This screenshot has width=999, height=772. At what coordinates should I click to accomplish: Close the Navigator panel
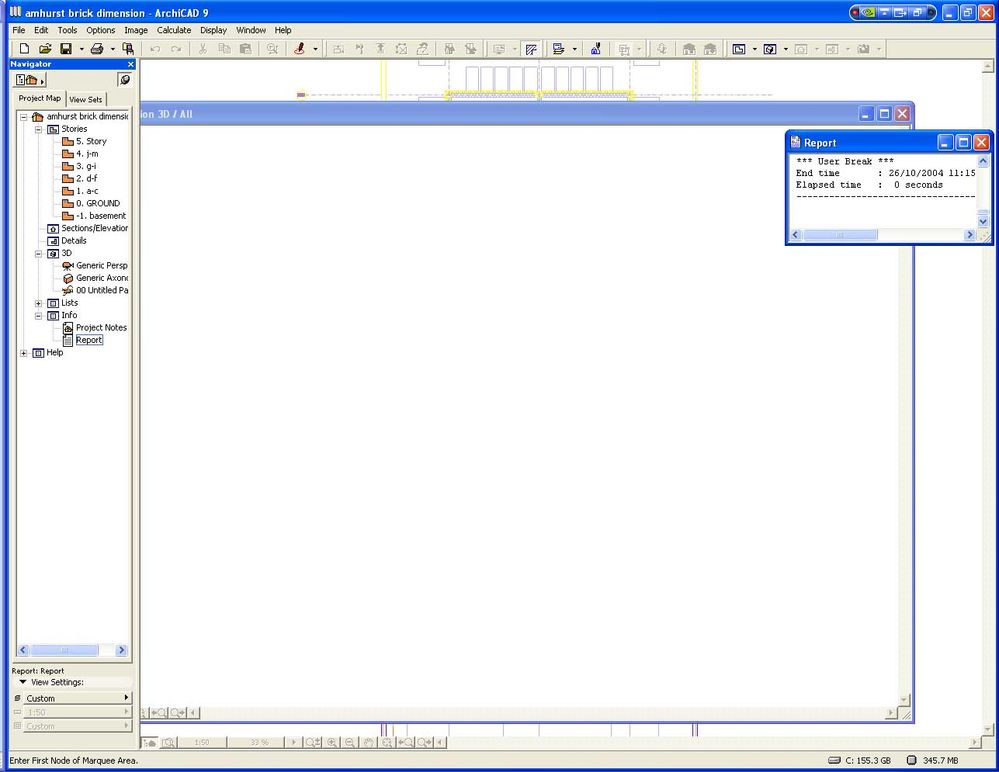click(131, 64)
